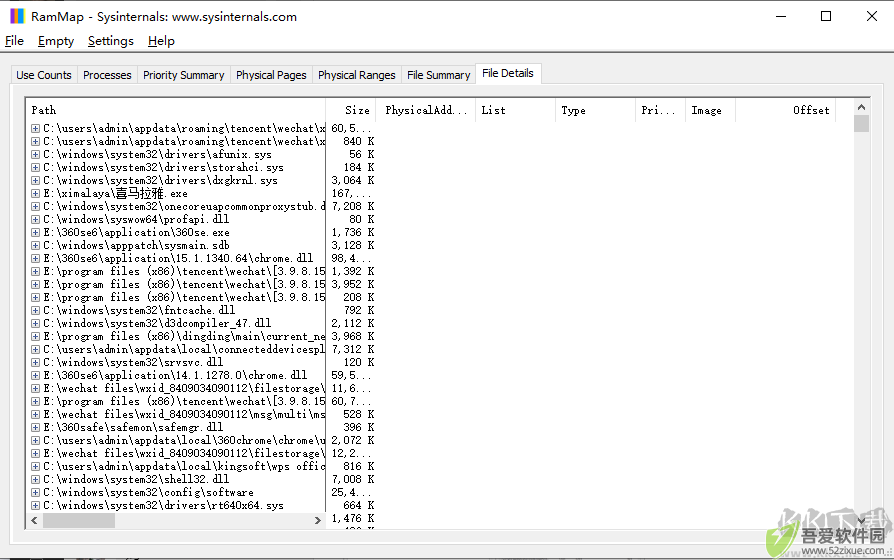This screenshot has height=560, width=894.
Task: Expand the sysmain.sdb row
Action: click(35, 245)
